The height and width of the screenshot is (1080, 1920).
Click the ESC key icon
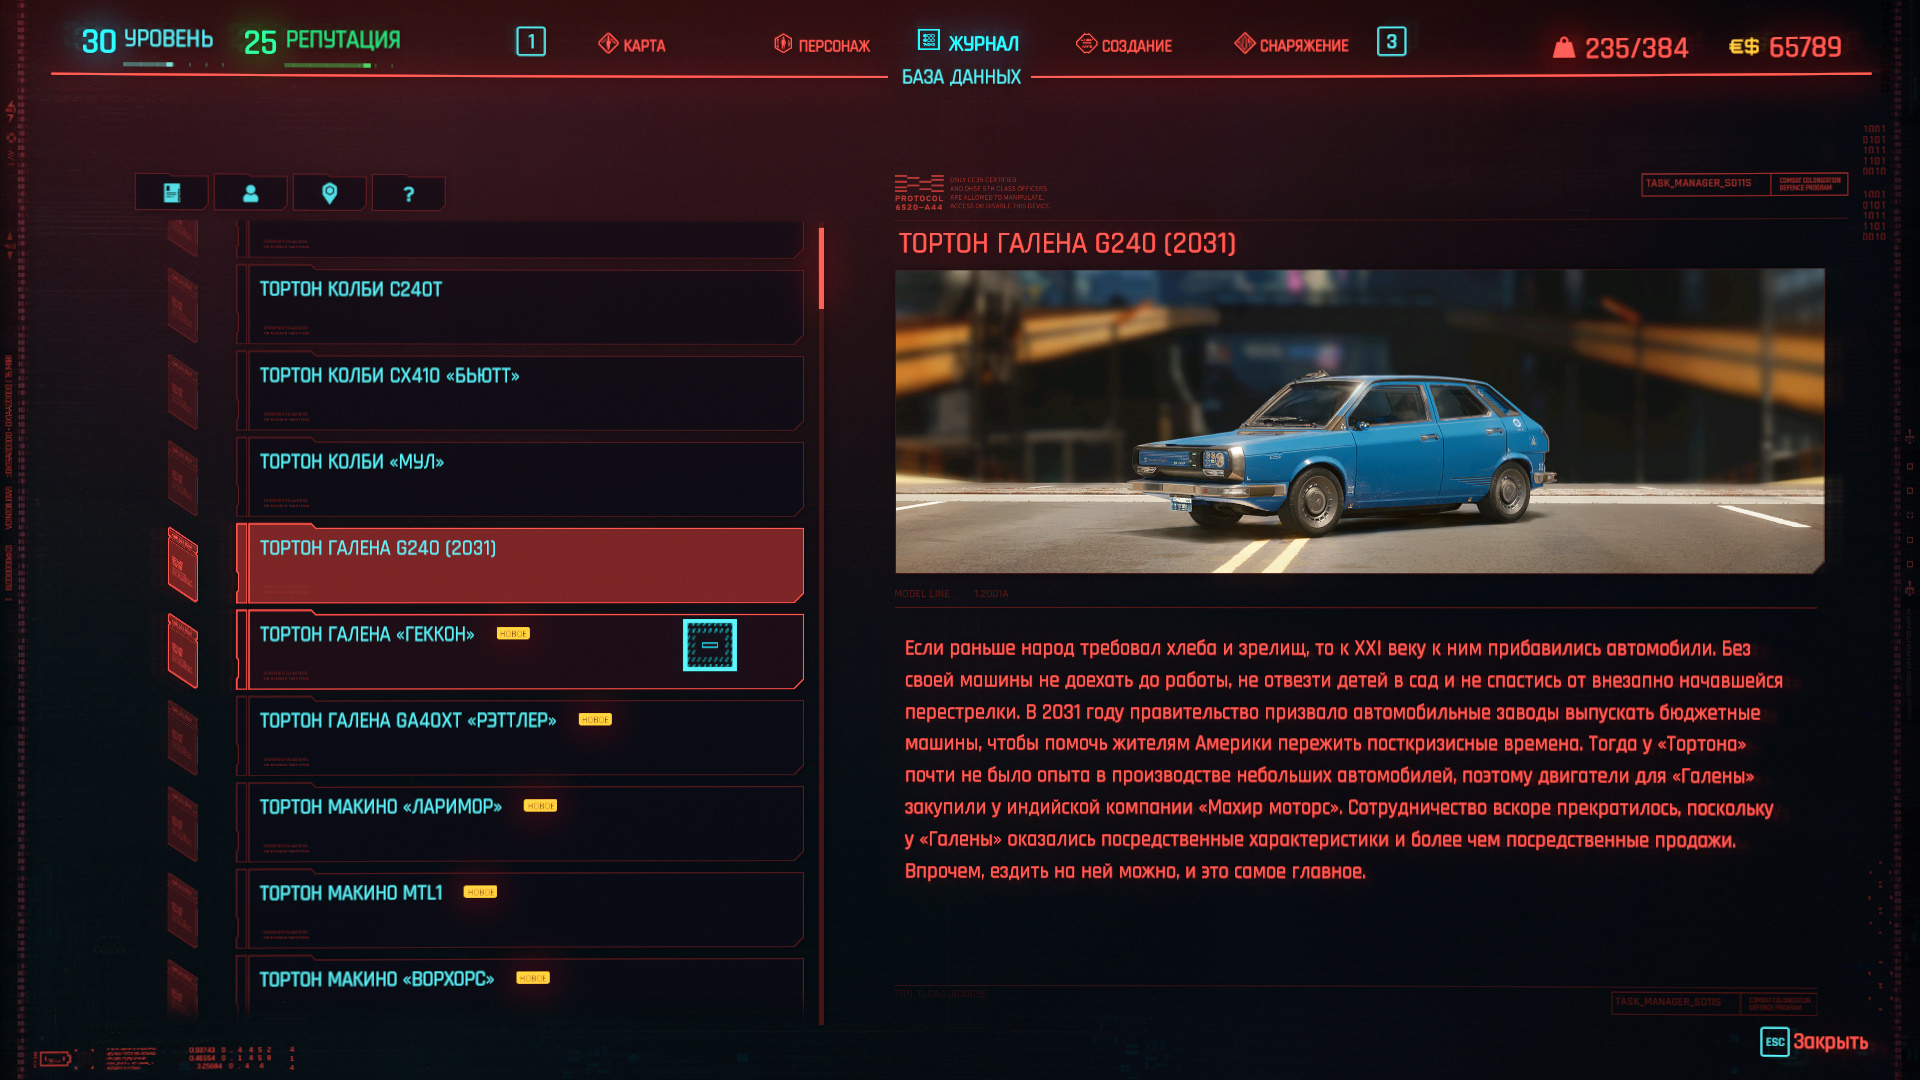pos(1775,1042)
